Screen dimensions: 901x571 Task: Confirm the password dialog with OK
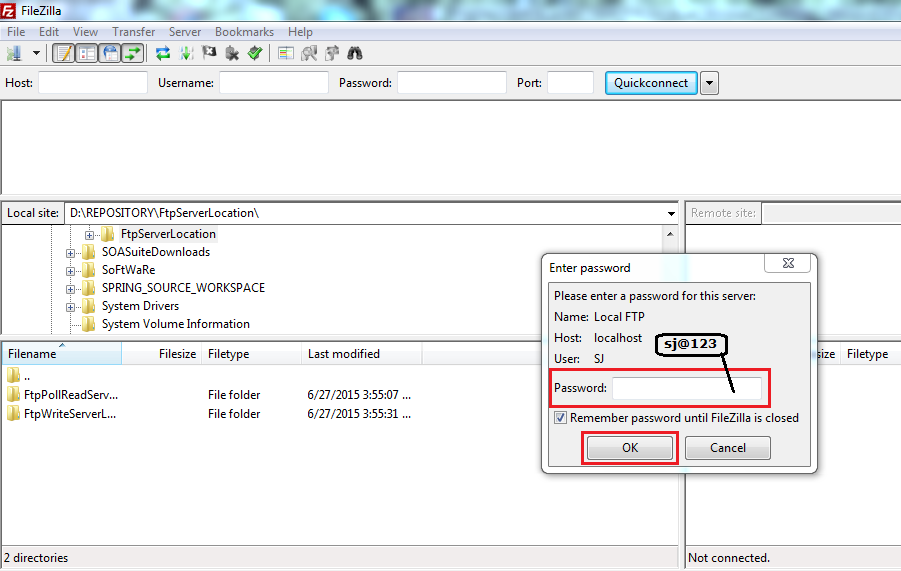click(630, 447)
